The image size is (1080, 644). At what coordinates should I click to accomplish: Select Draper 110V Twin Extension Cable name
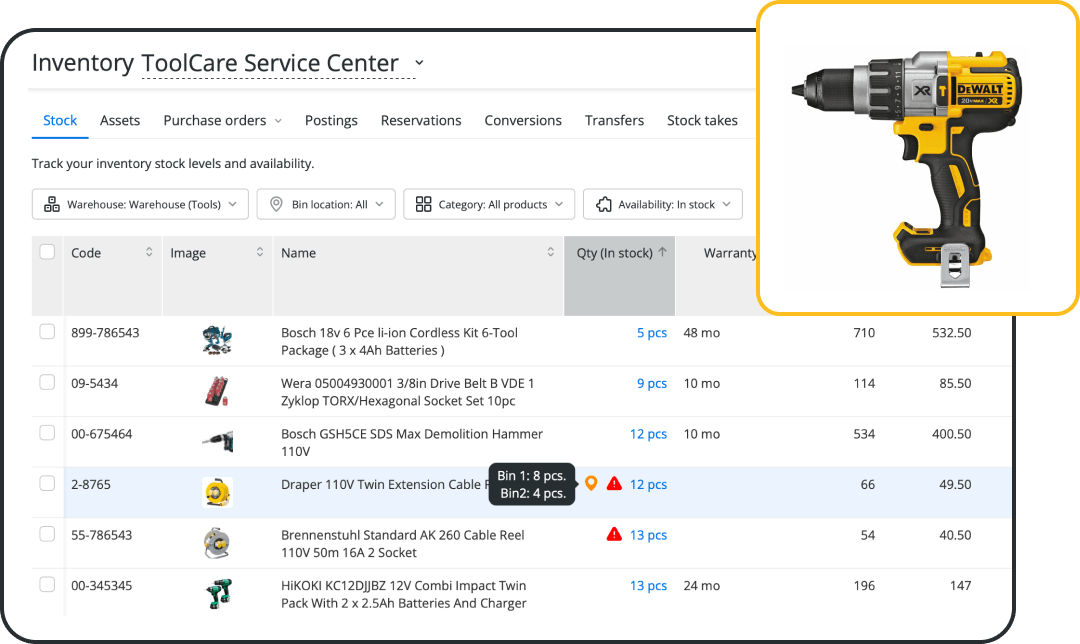coord(384,484)
